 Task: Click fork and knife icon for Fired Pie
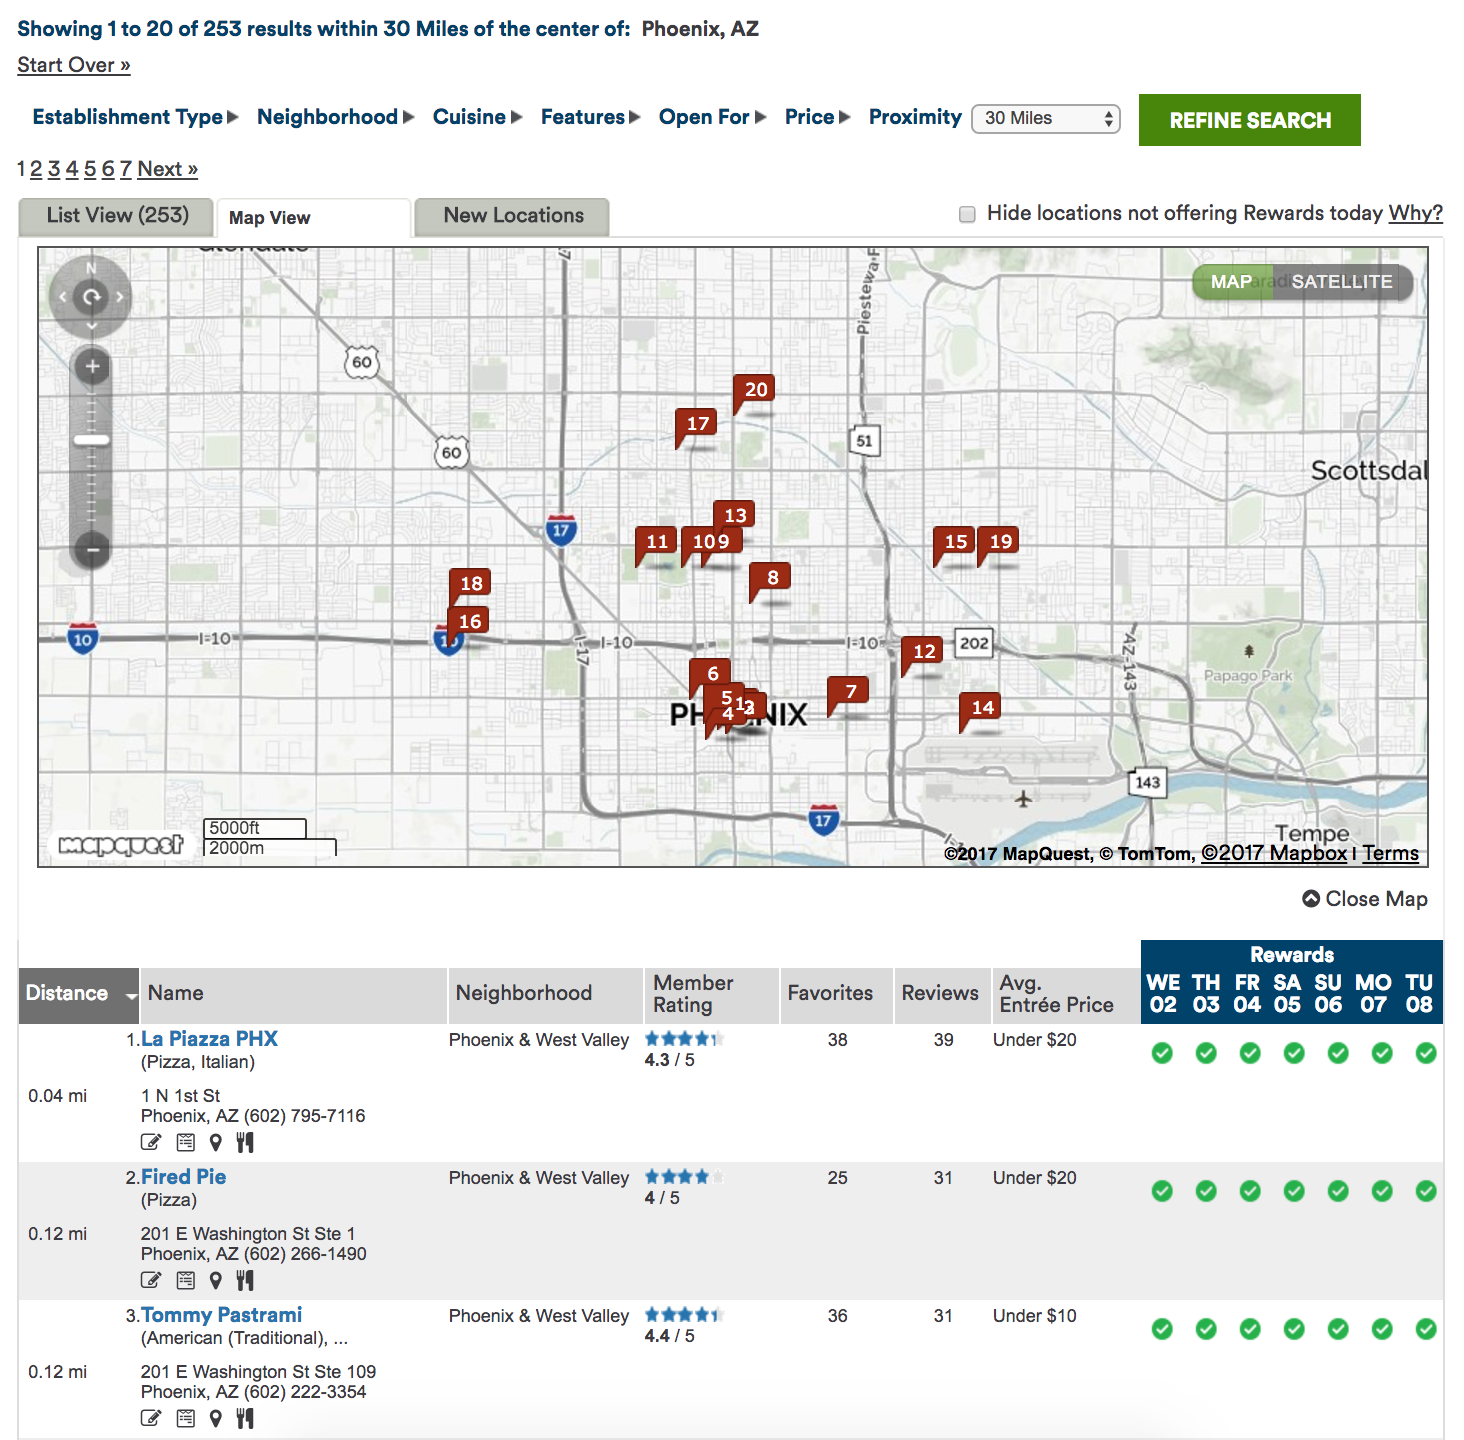coord(245,1280)
